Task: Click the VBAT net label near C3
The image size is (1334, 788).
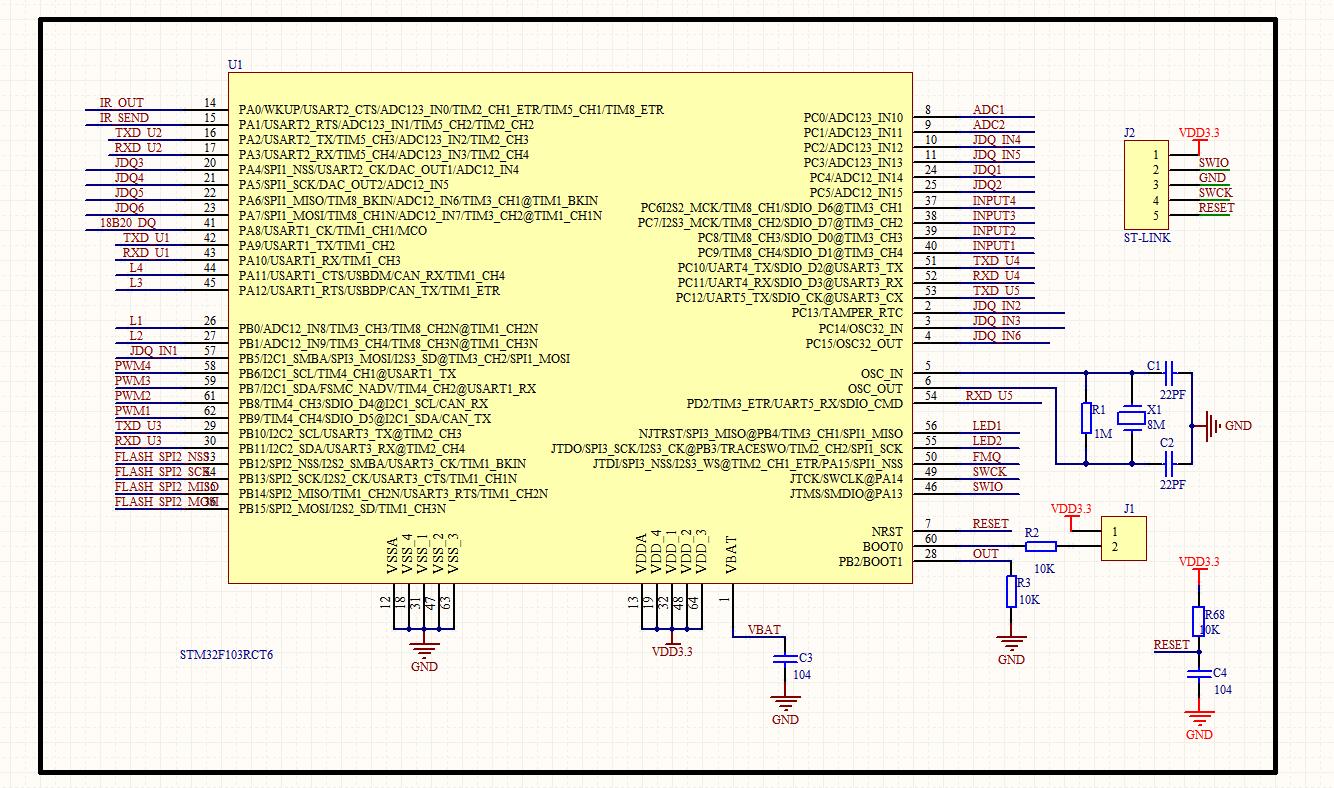Action: point(764,630)
